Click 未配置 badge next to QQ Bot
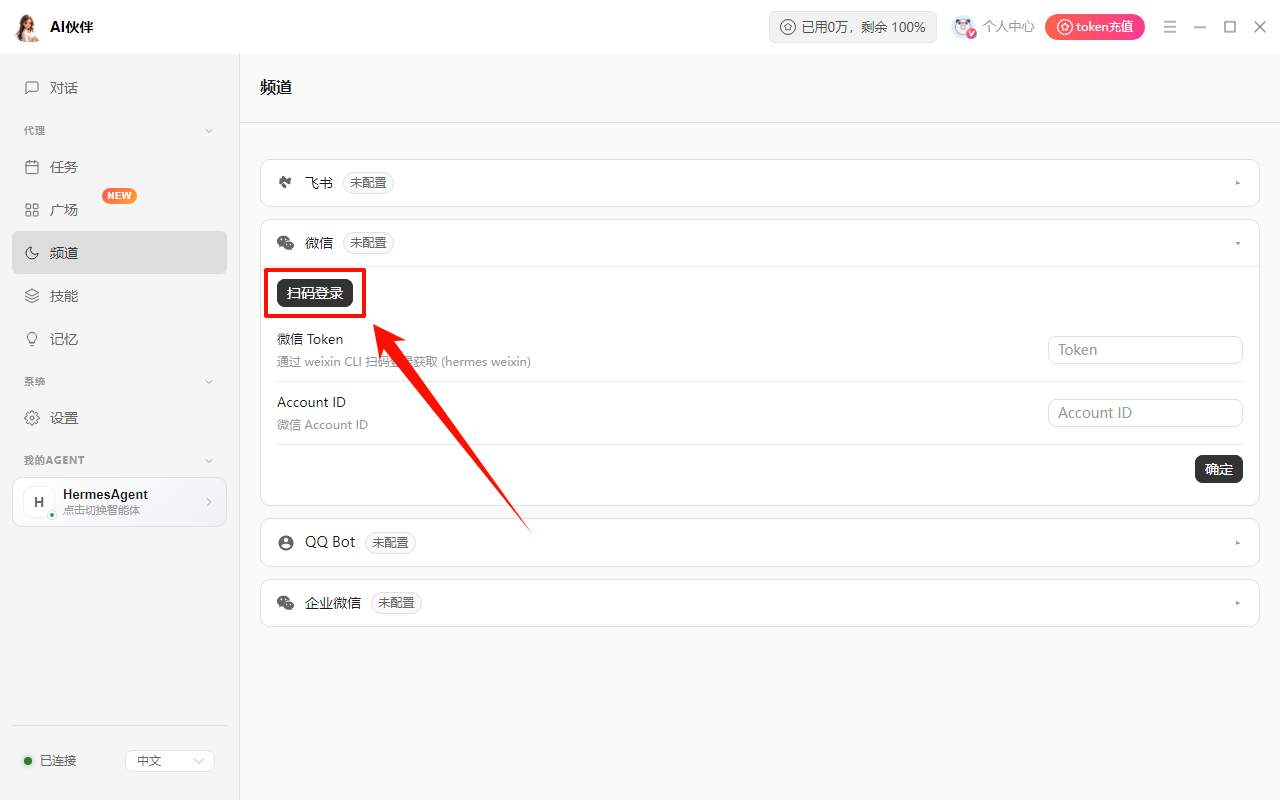1280x800 pixels. coord(390,543)
